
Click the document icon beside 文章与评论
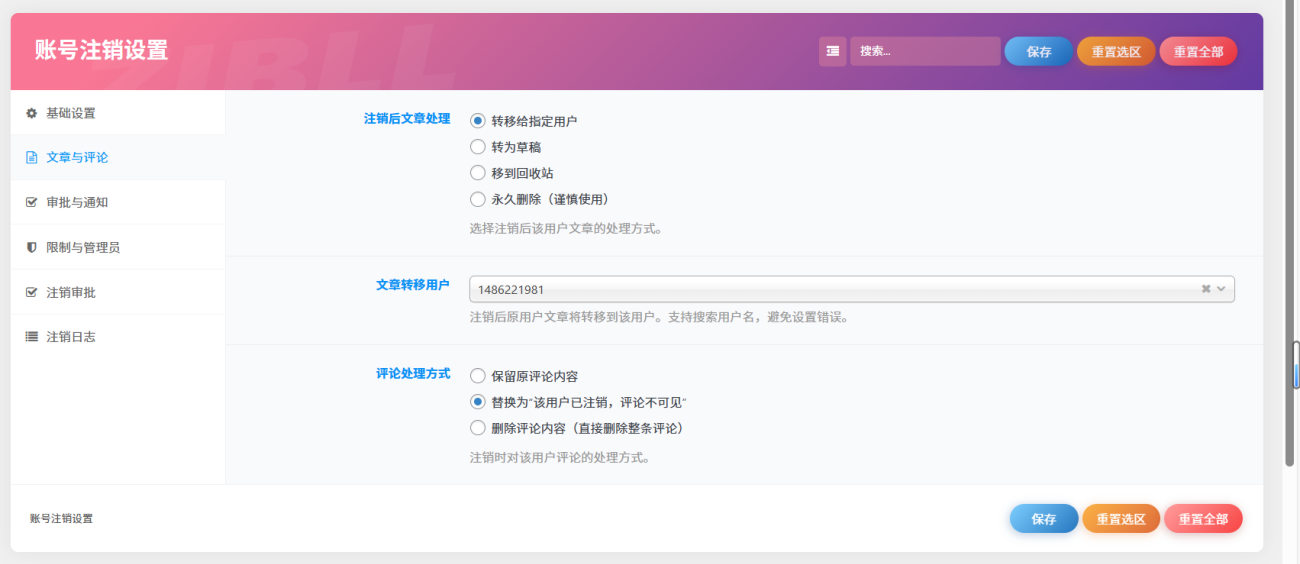click(x=31, y=158)
